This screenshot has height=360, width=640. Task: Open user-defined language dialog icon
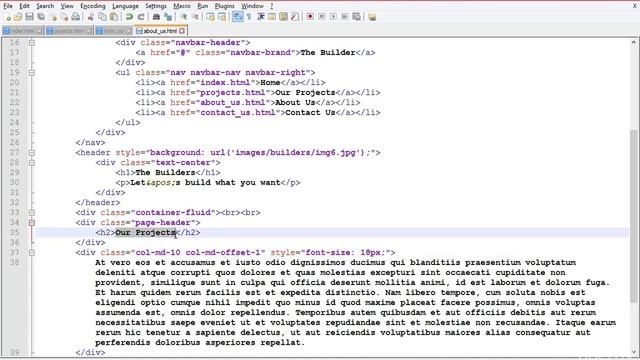coord(272,17)
